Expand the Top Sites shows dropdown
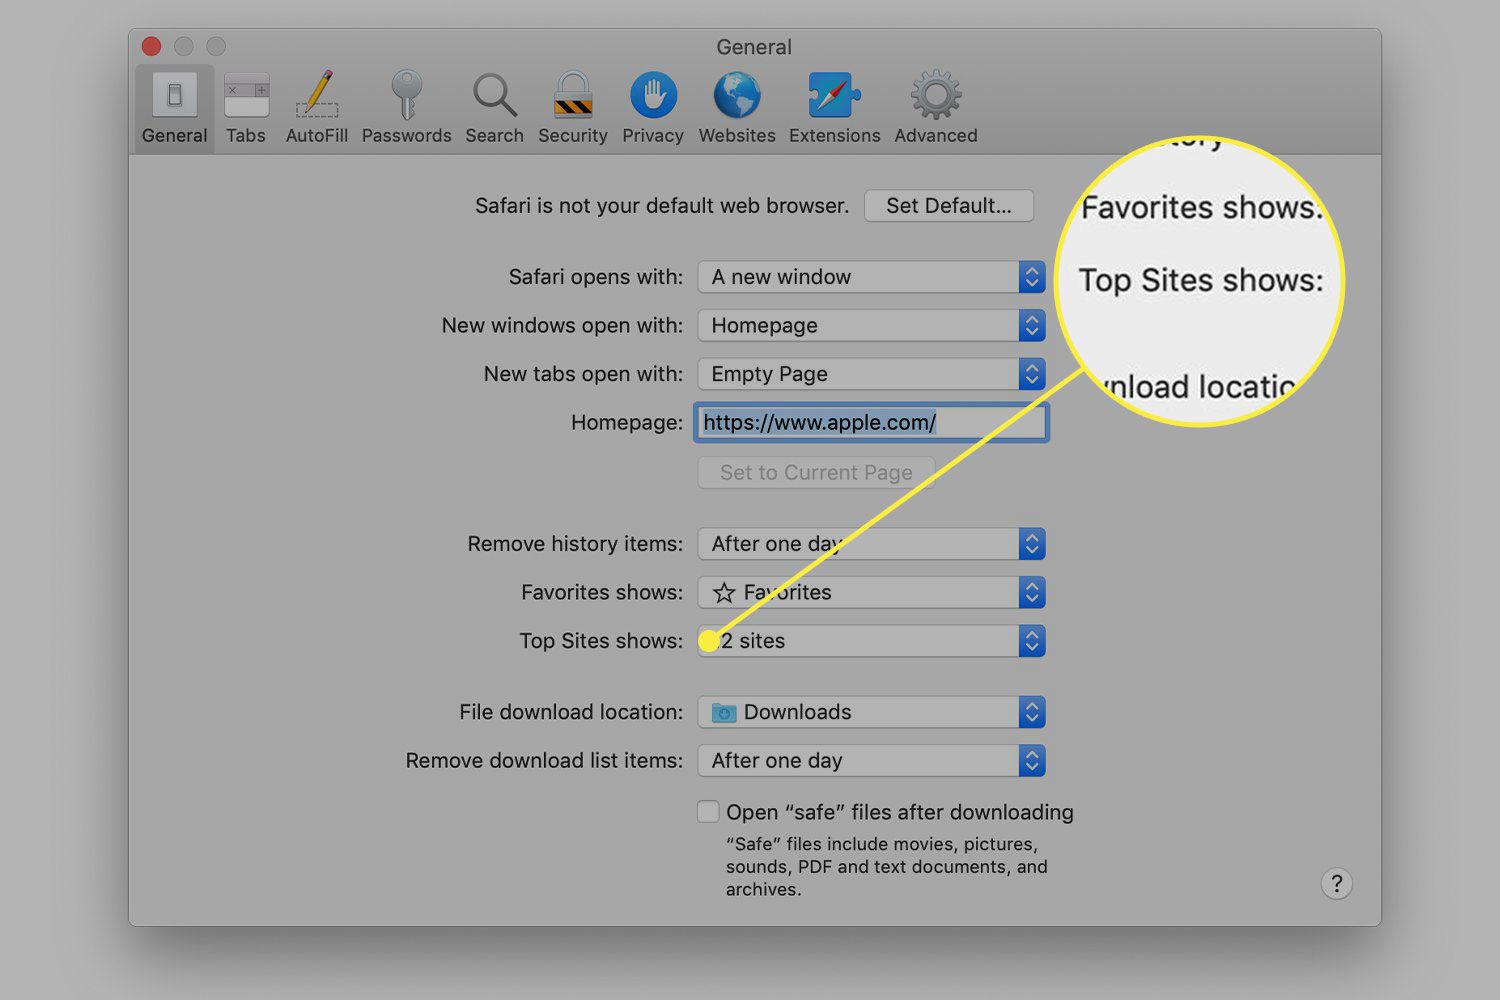 (x=872, y=641)
